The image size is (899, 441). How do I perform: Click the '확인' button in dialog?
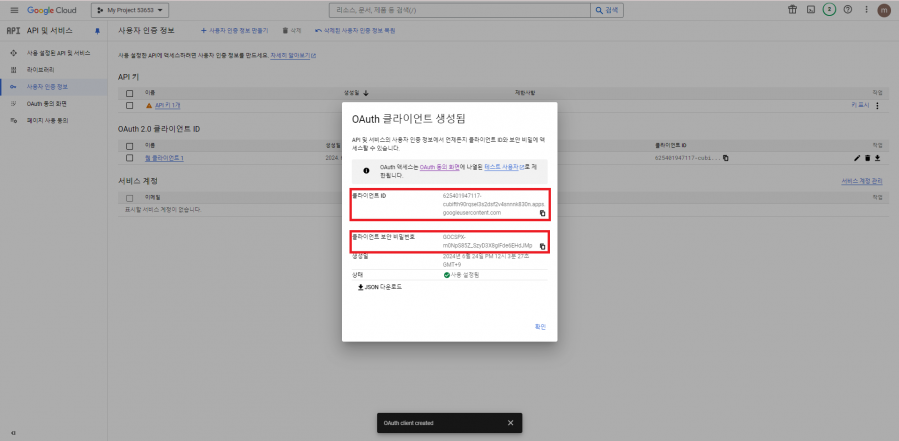coord(540,326)
